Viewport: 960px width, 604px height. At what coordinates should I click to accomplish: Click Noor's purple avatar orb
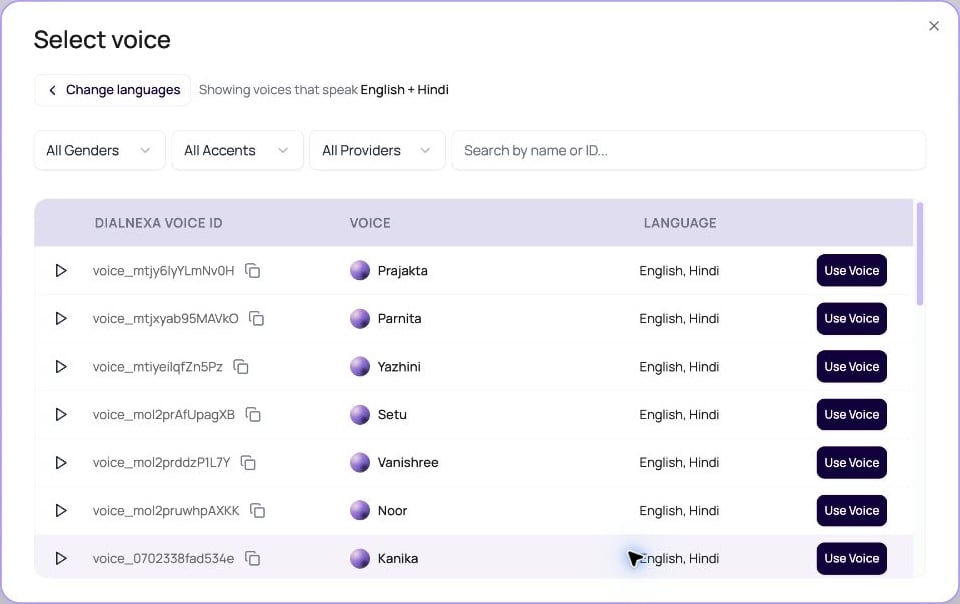[360, 510]
